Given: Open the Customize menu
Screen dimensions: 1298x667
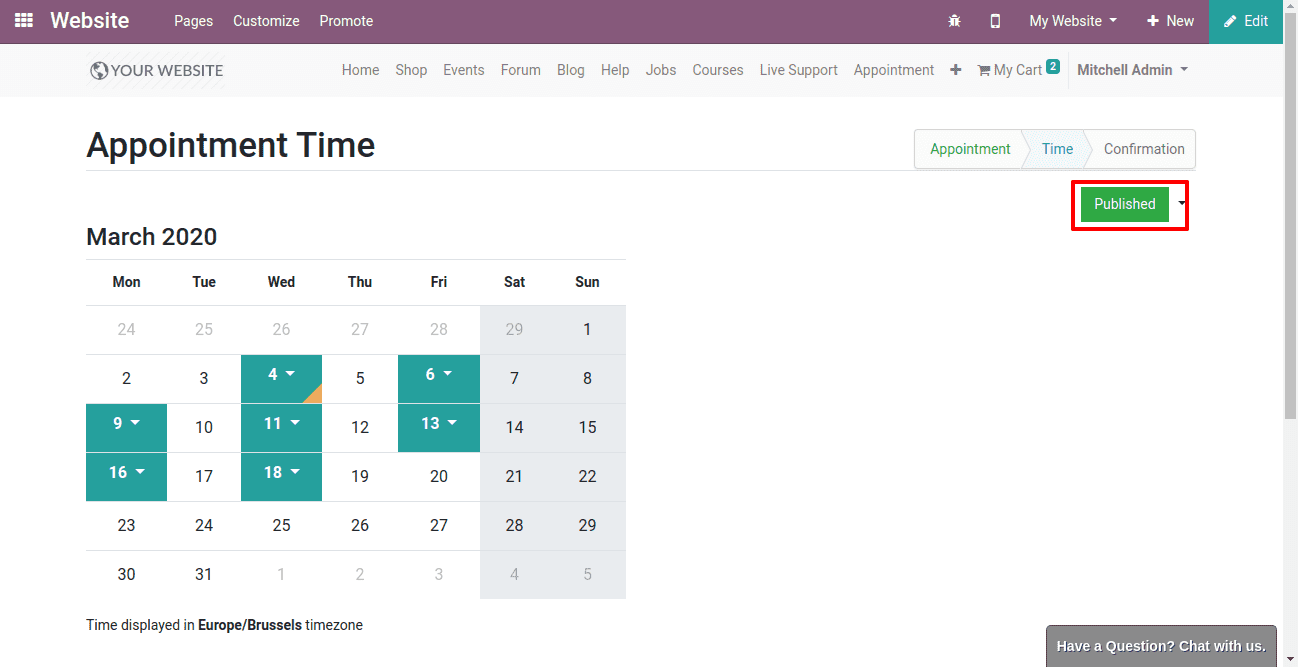Looking at the screenshot, I should [266, 21].
